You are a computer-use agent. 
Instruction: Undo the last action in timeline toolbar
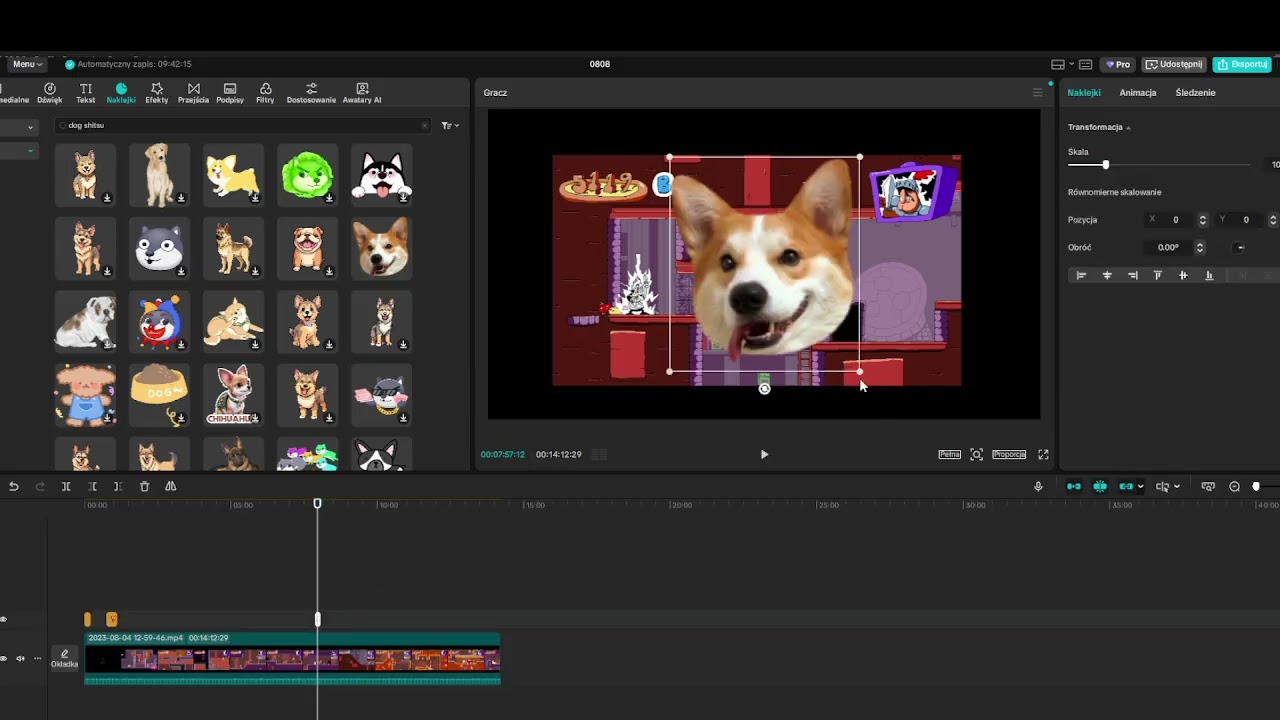(14, 487)
